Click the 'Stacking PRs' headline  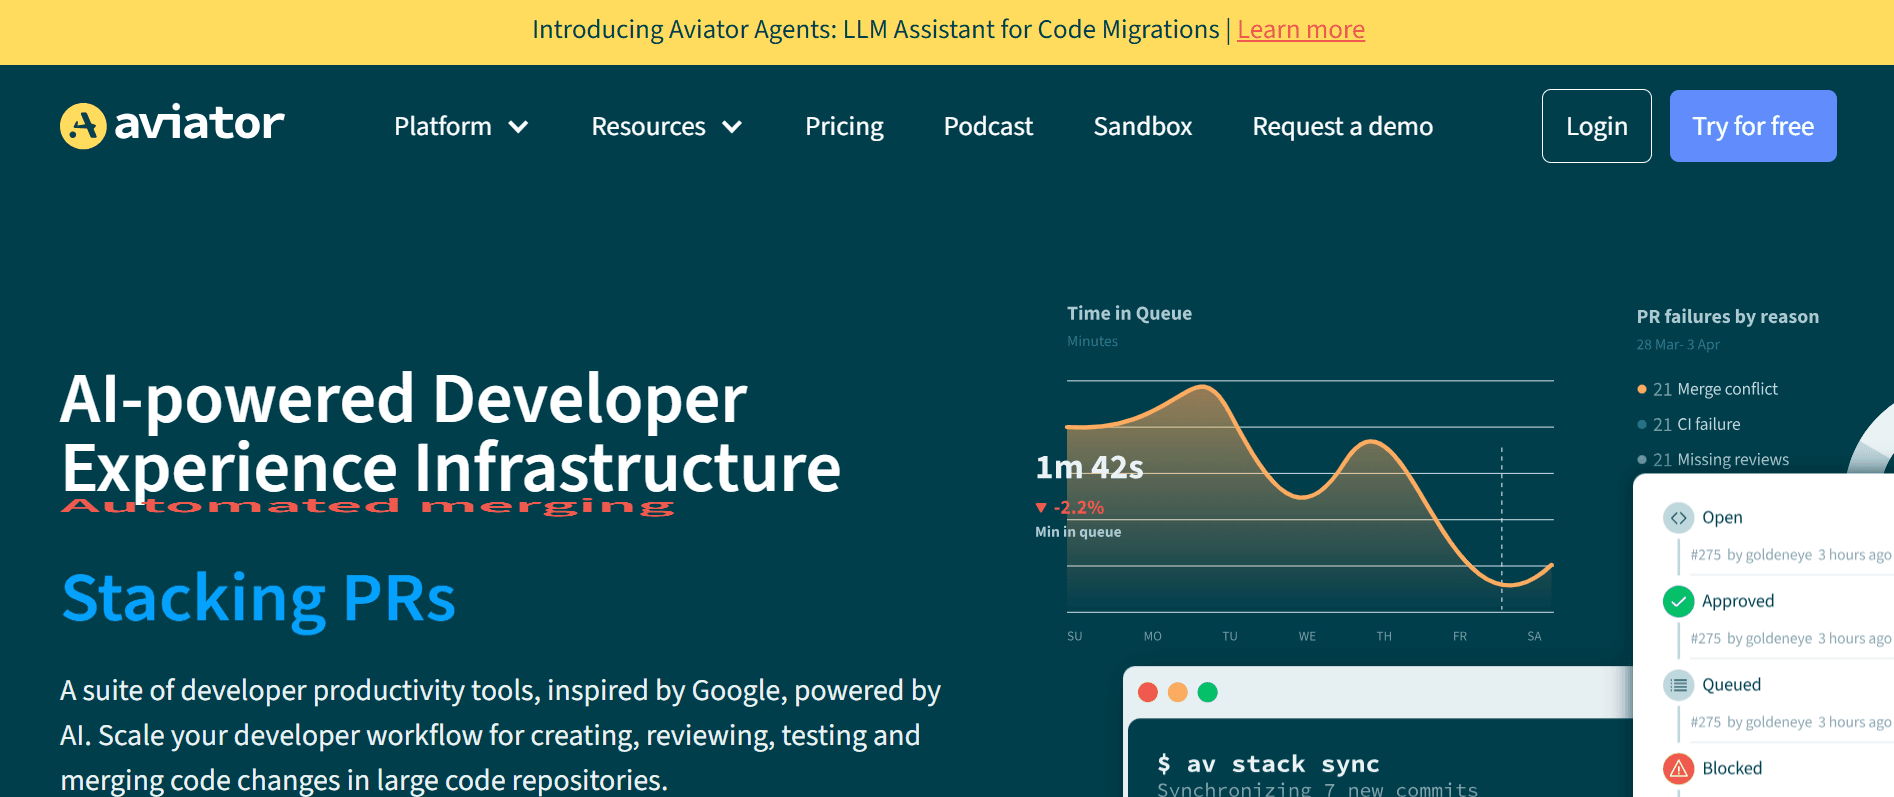pos(258,599)
